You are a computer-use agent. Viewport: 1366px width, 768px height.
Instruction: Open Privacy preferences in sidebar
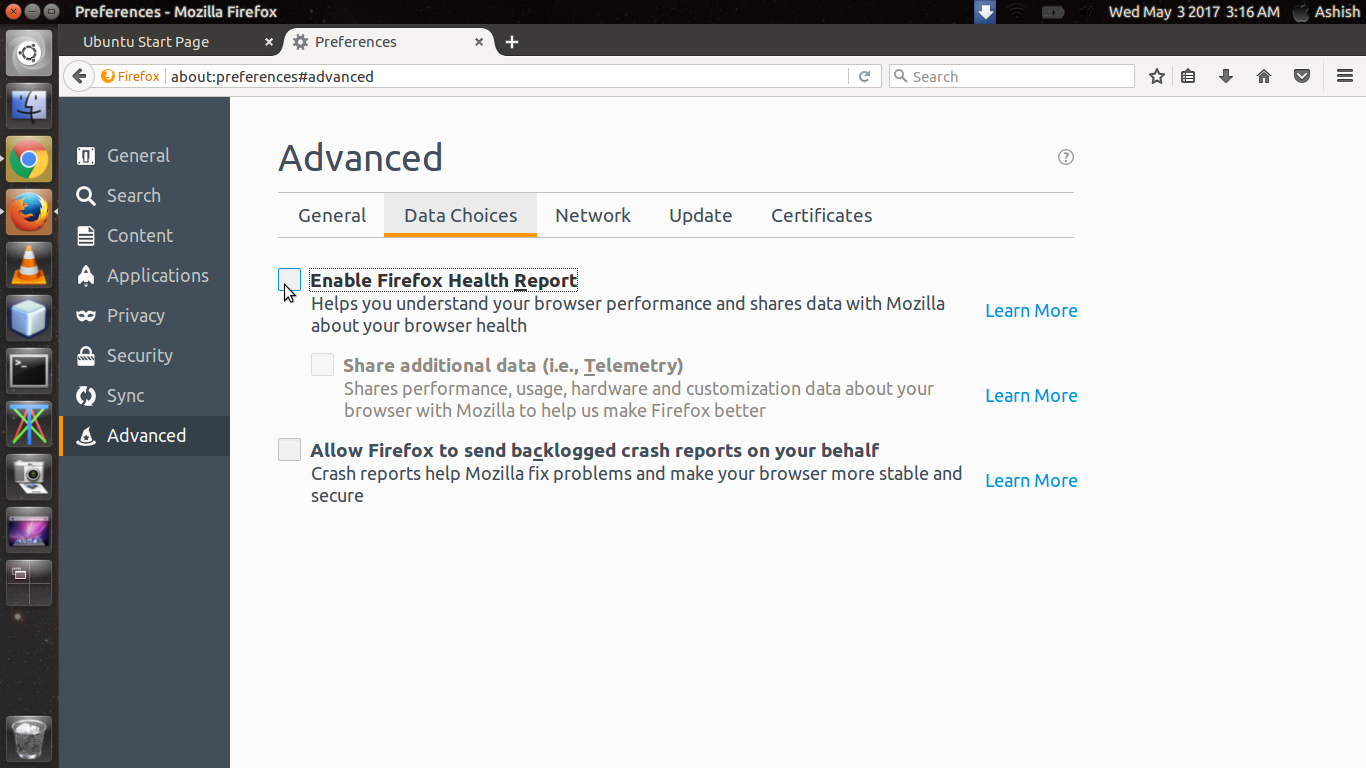click(144, 316)
